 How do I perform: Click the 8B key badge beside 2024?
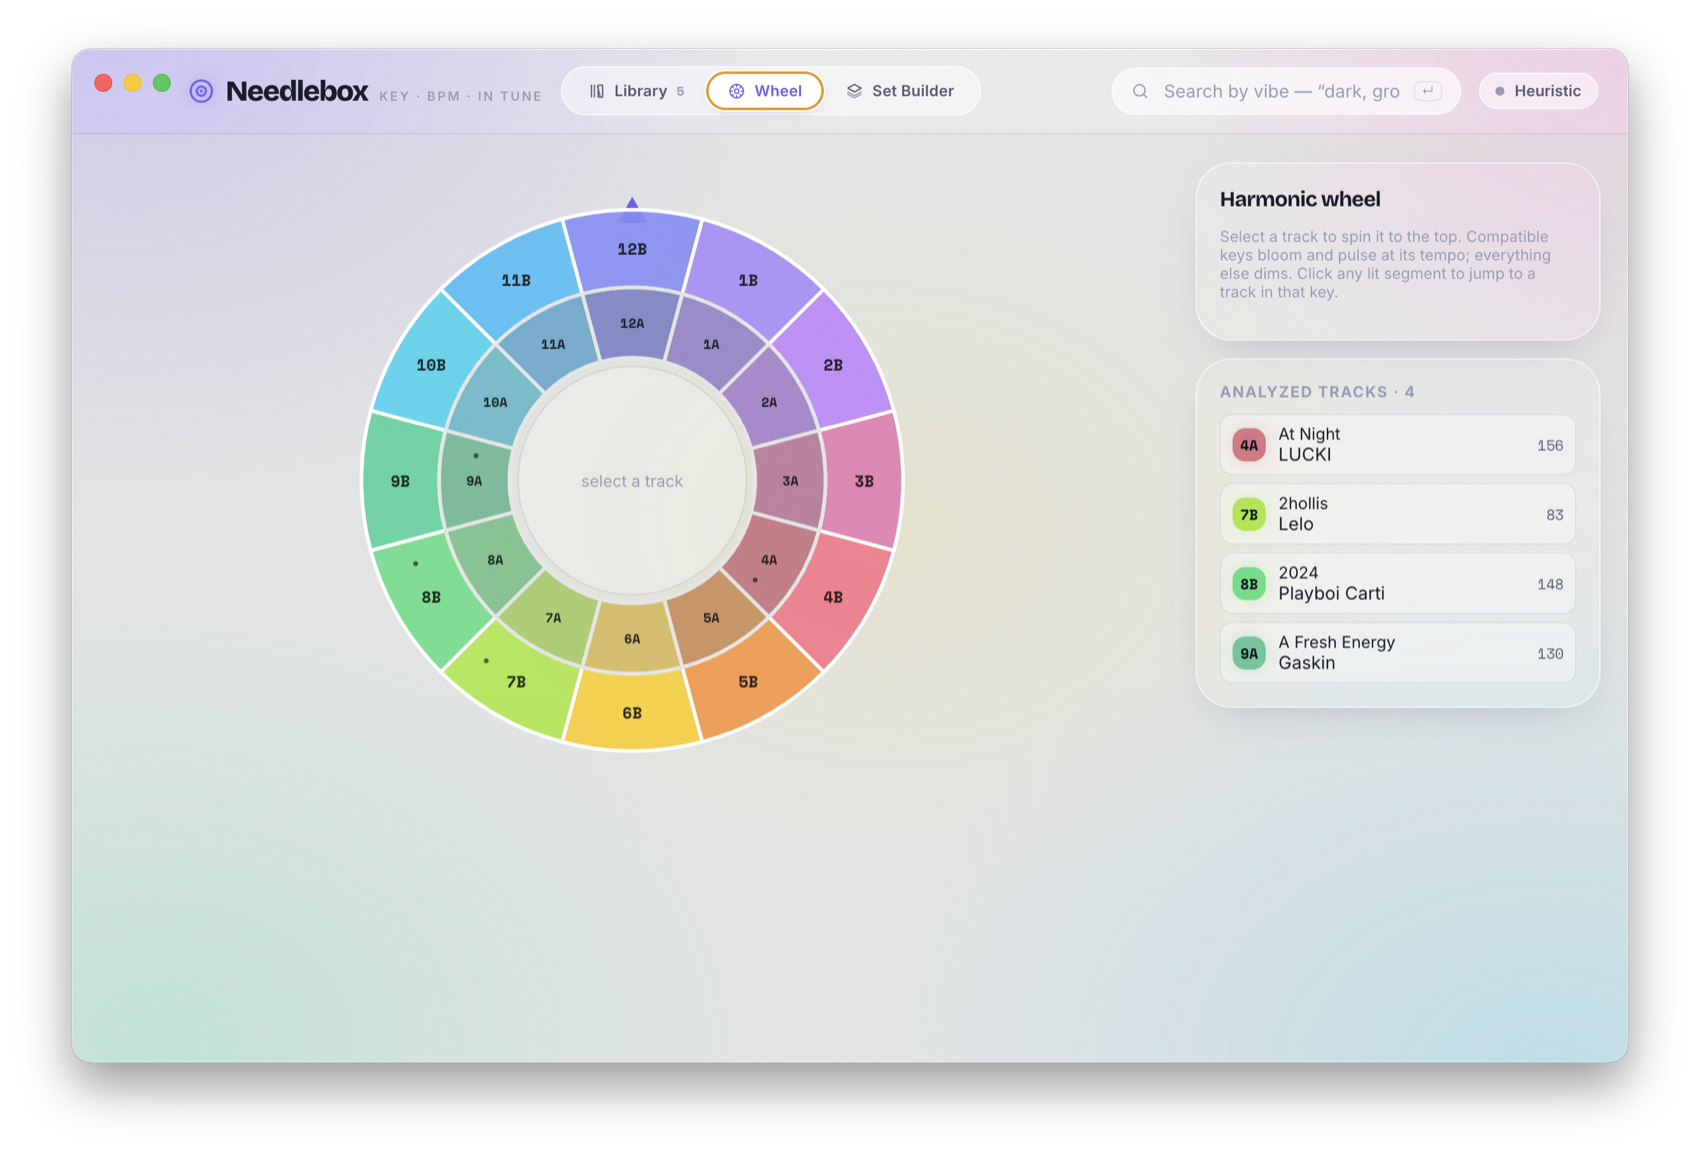click(1249, 584)
